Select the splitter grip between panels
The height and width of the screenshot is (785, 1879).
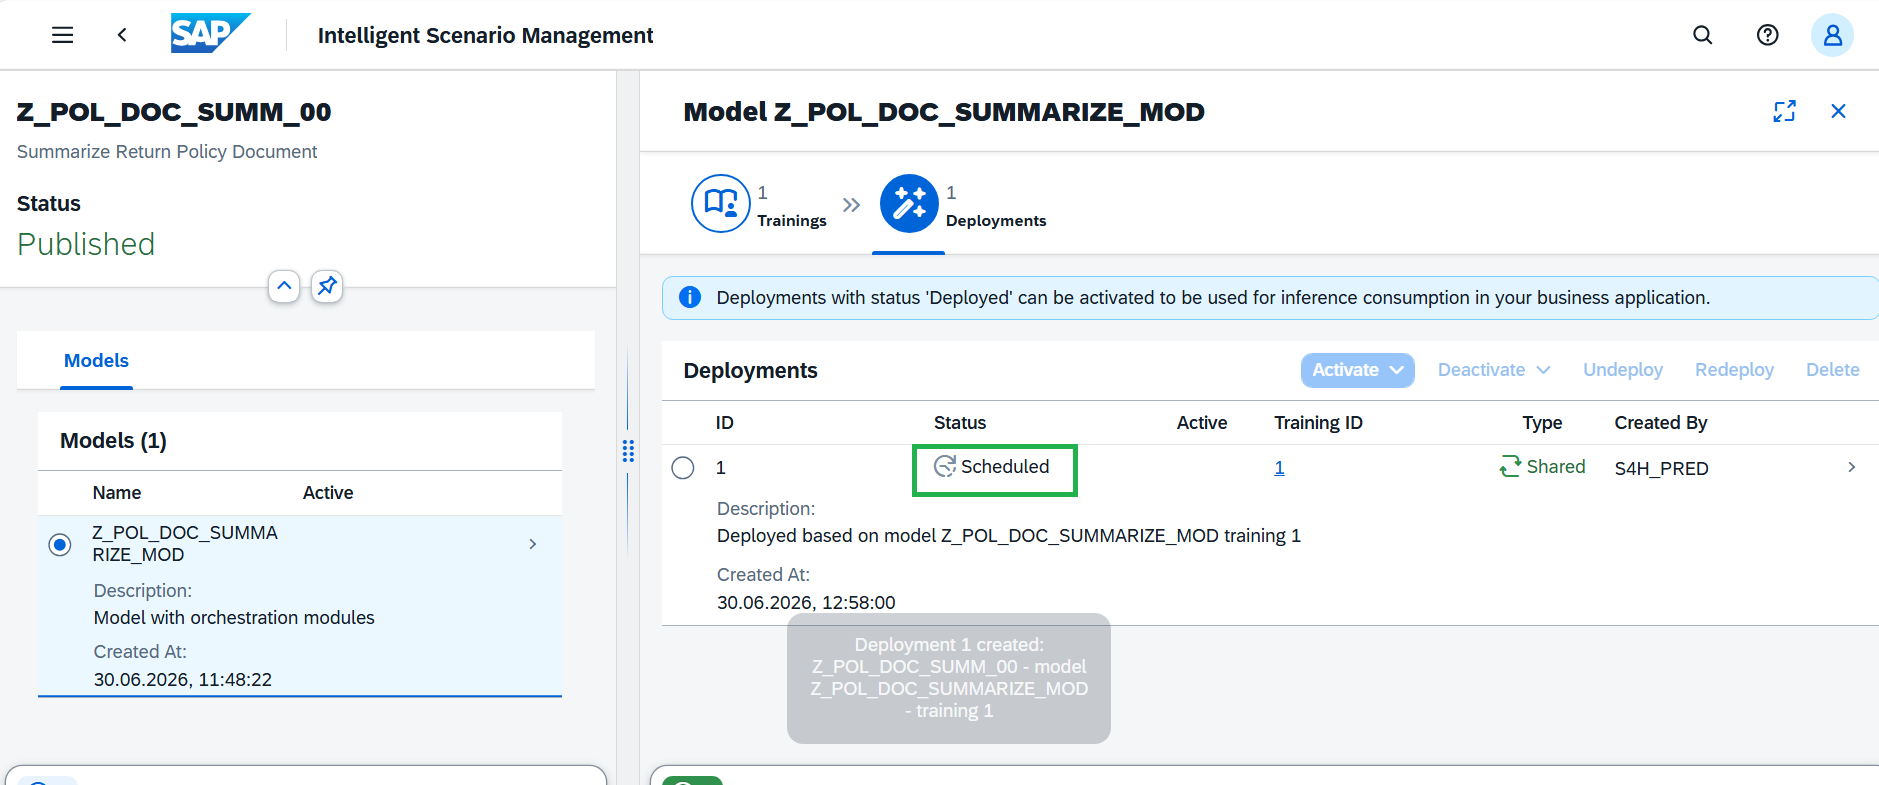(x=628, y=451)
